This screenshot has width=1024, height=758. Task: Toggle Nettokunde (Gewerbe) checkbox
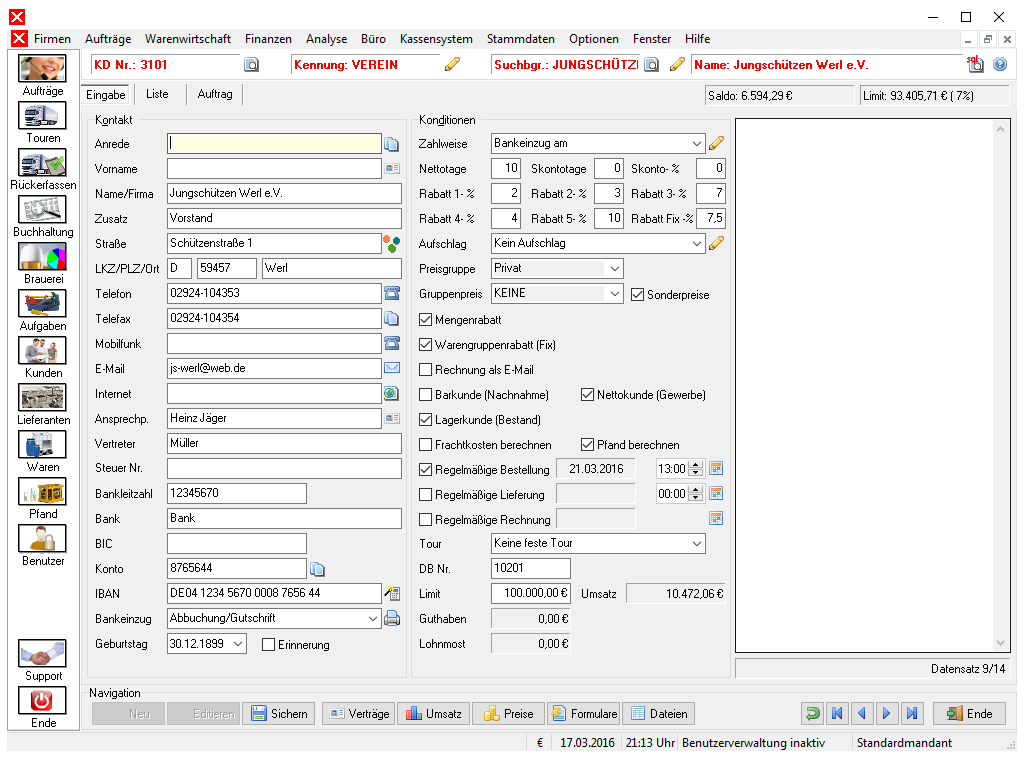pyautogui.click(x=587, y=394)
